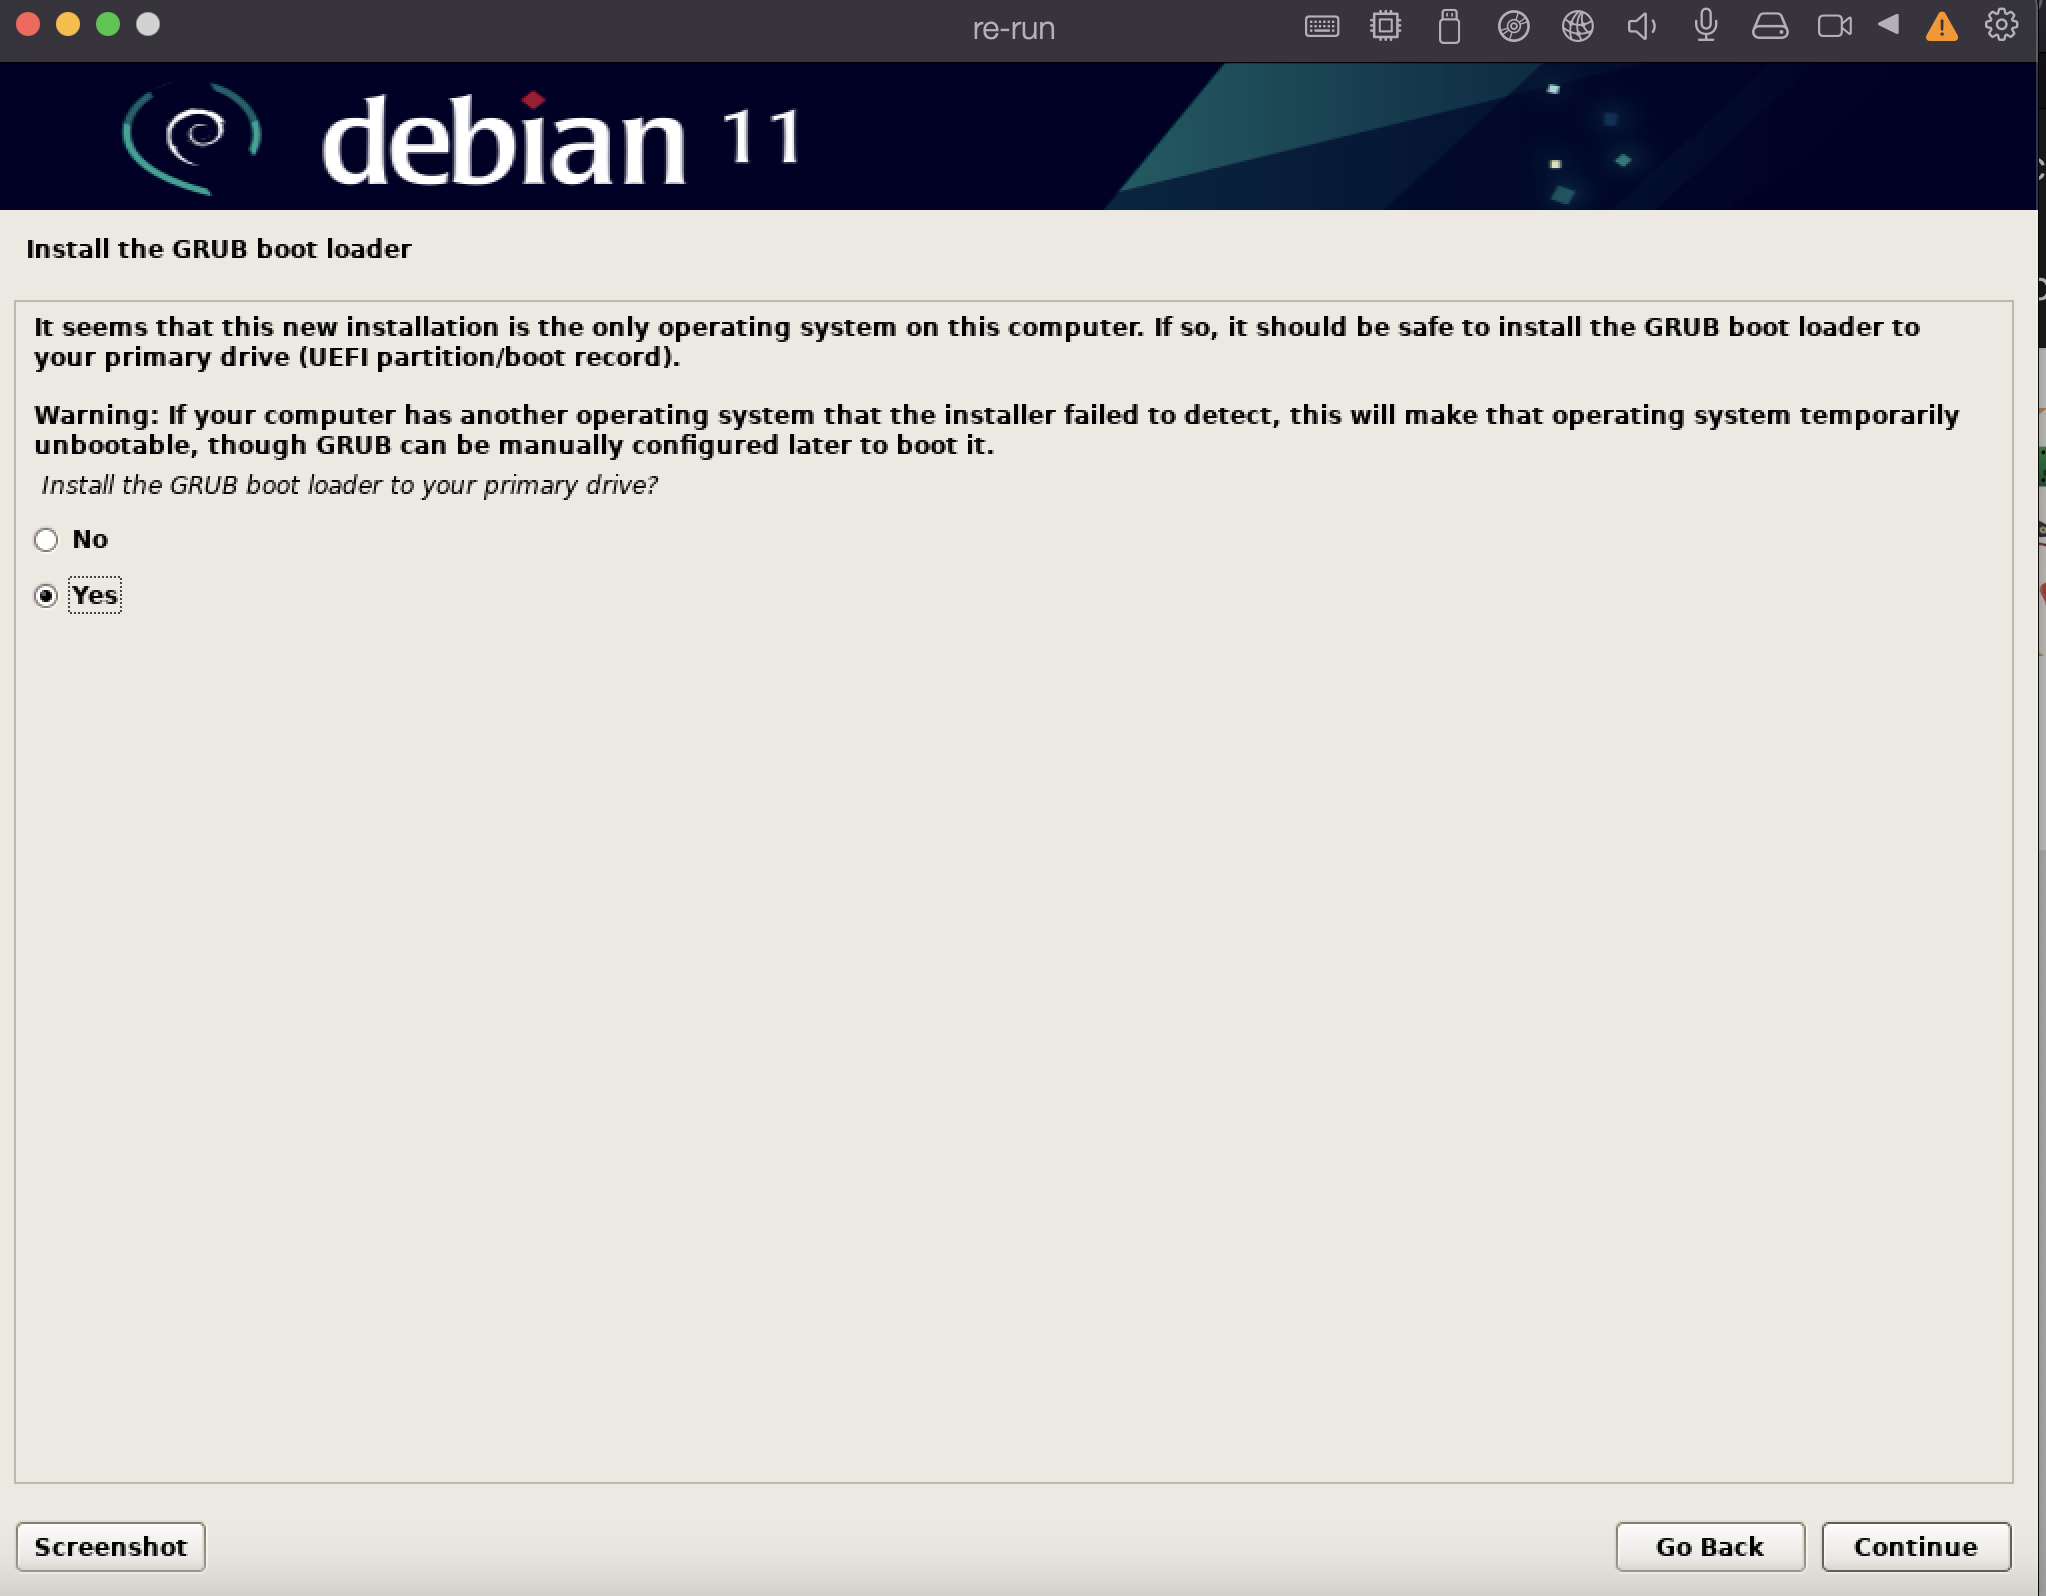Click Screenshot to capture screen
Viewport: 2046px width, 1596px height.
pos(111,1546)
